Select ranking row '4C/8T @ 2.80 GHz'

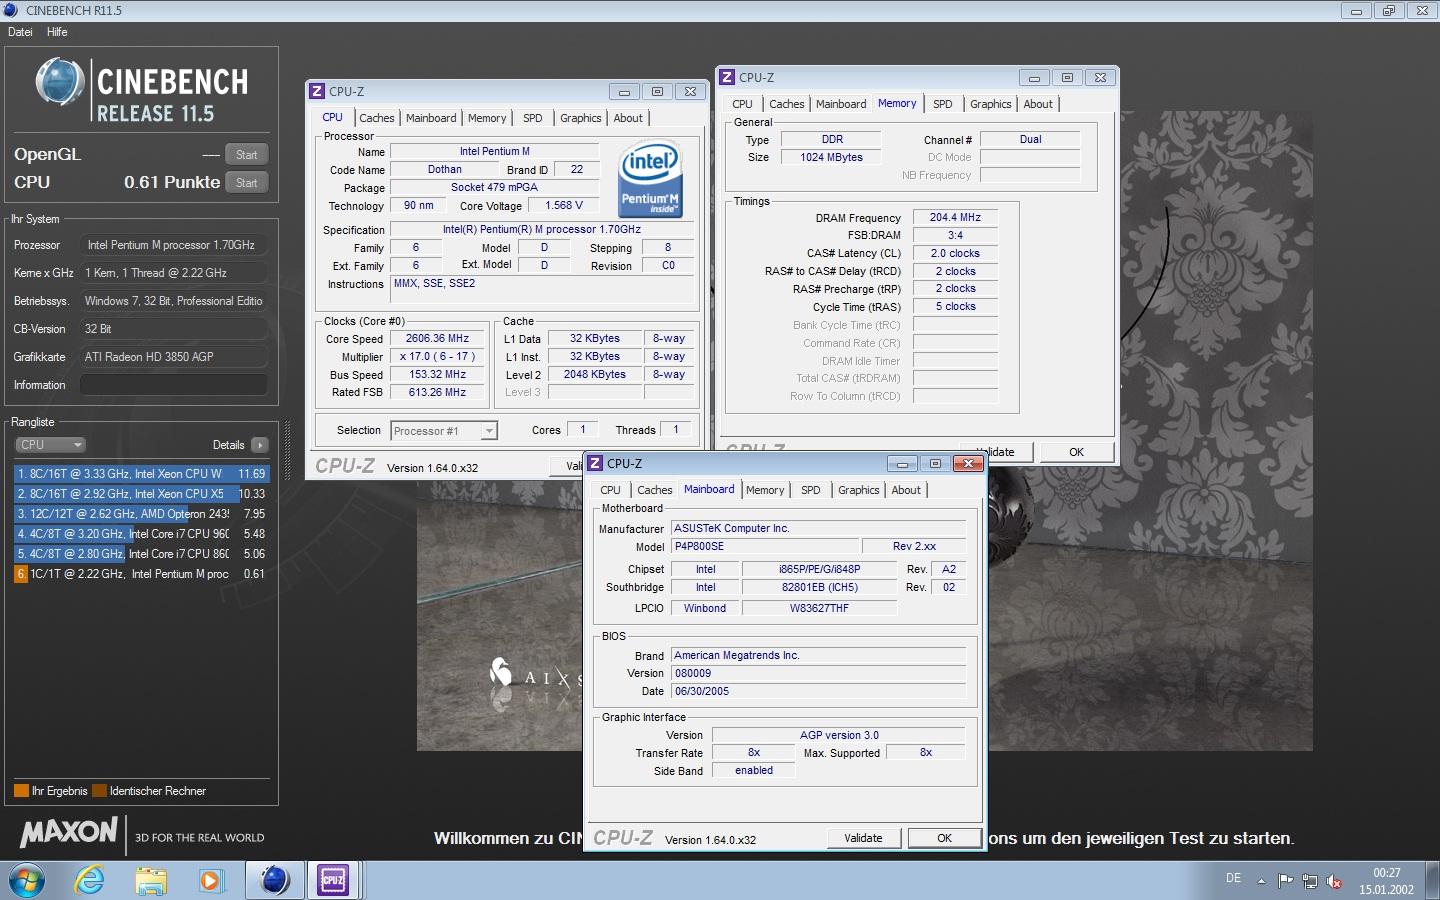(x=141, y=554)
